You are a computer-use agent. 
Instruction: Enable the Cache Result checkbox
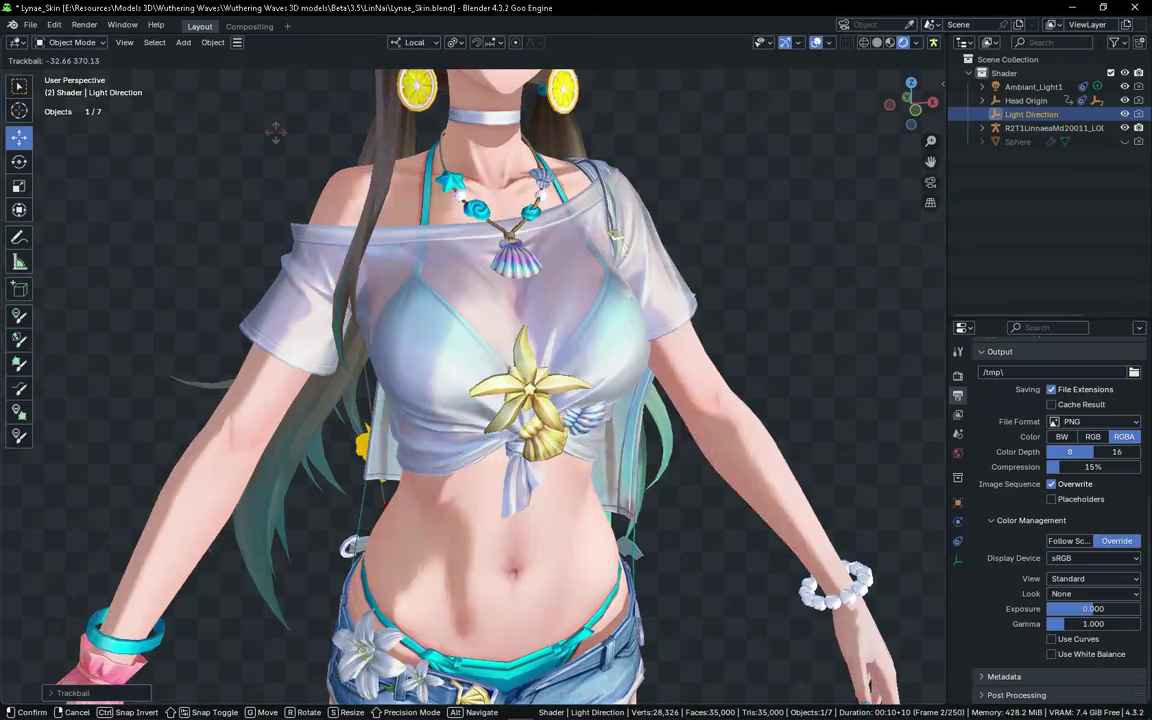pos(1051,405)
